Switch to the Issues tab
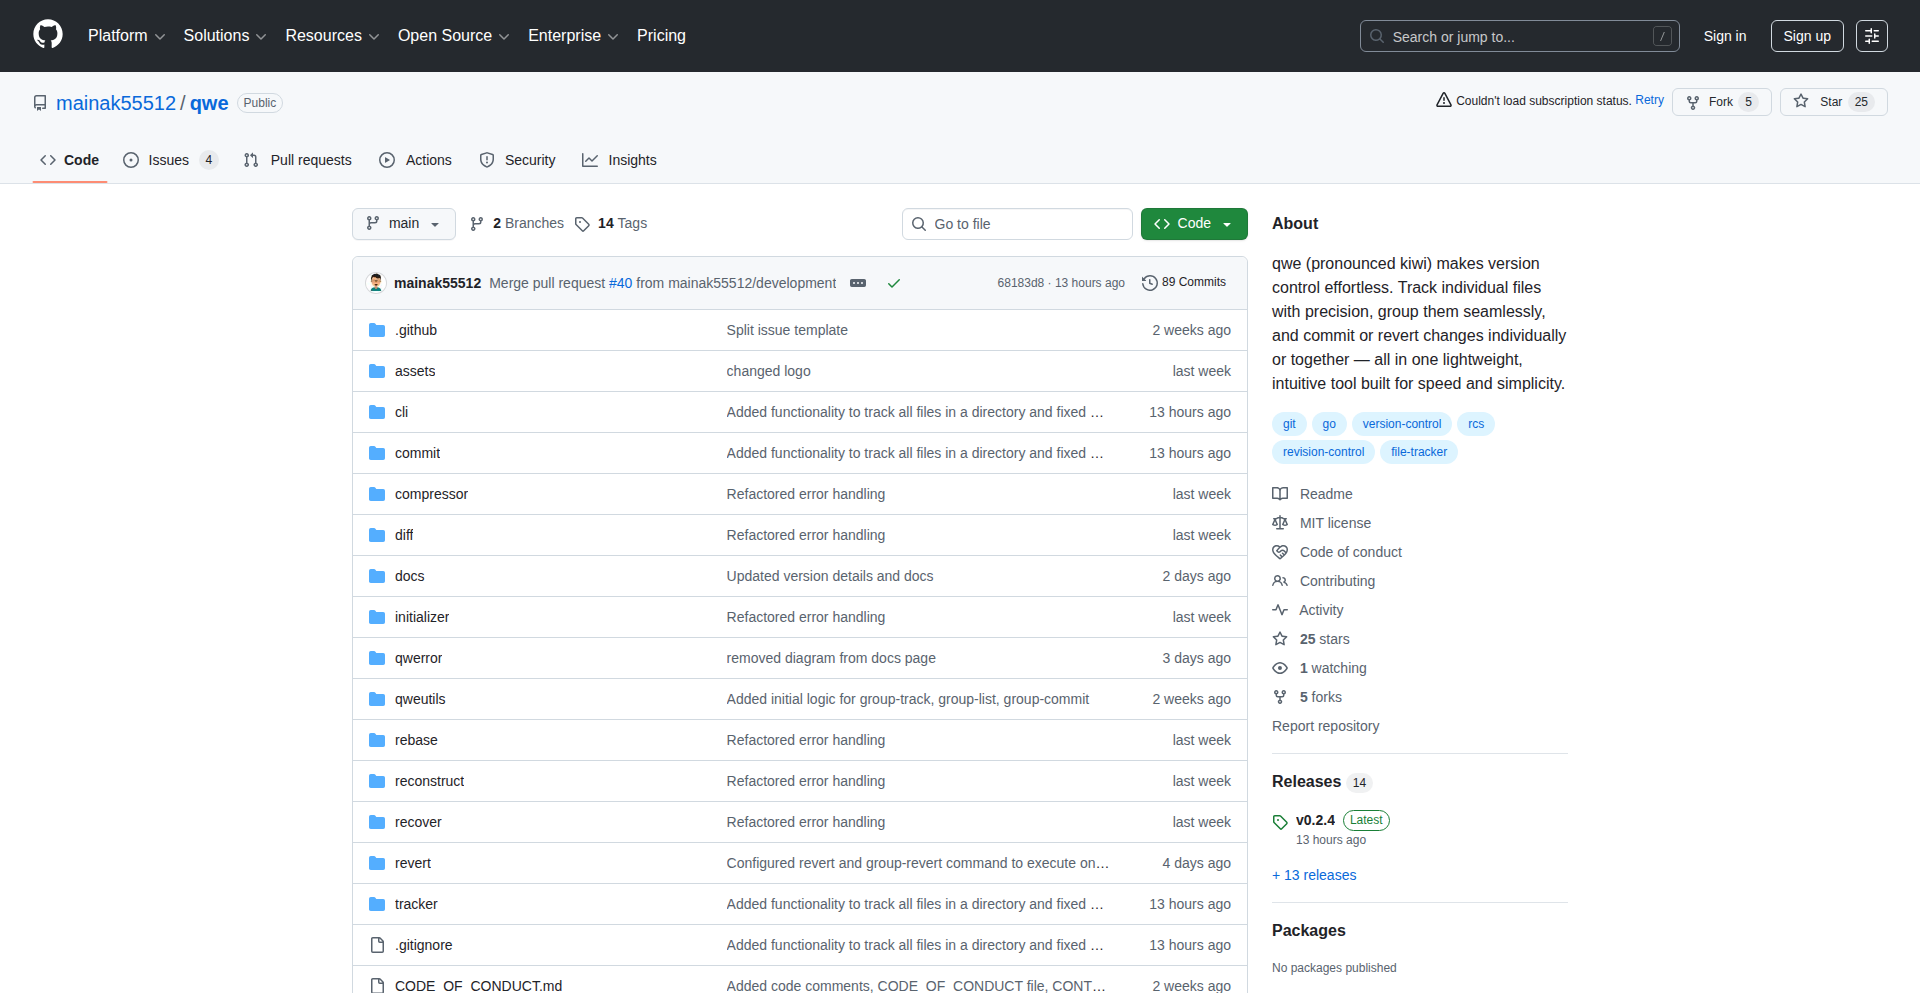1920x993 pixels. pyautogui.click(x=168, y=160)
